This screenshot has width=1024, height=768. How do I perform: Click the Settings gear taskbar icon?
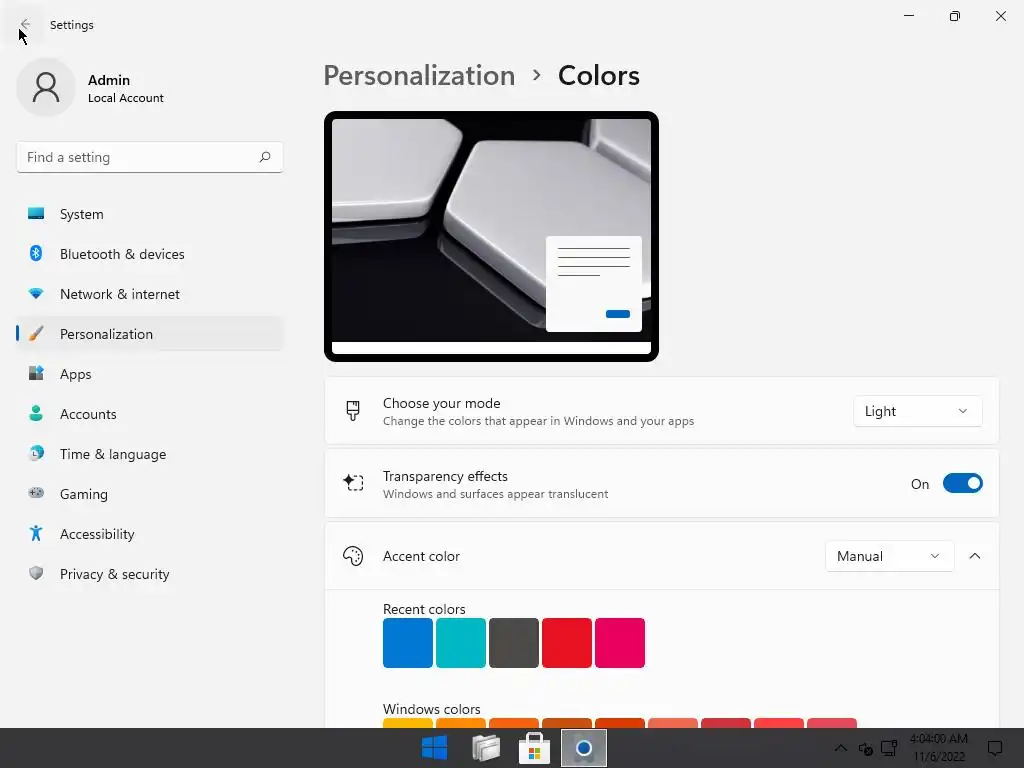584,748
